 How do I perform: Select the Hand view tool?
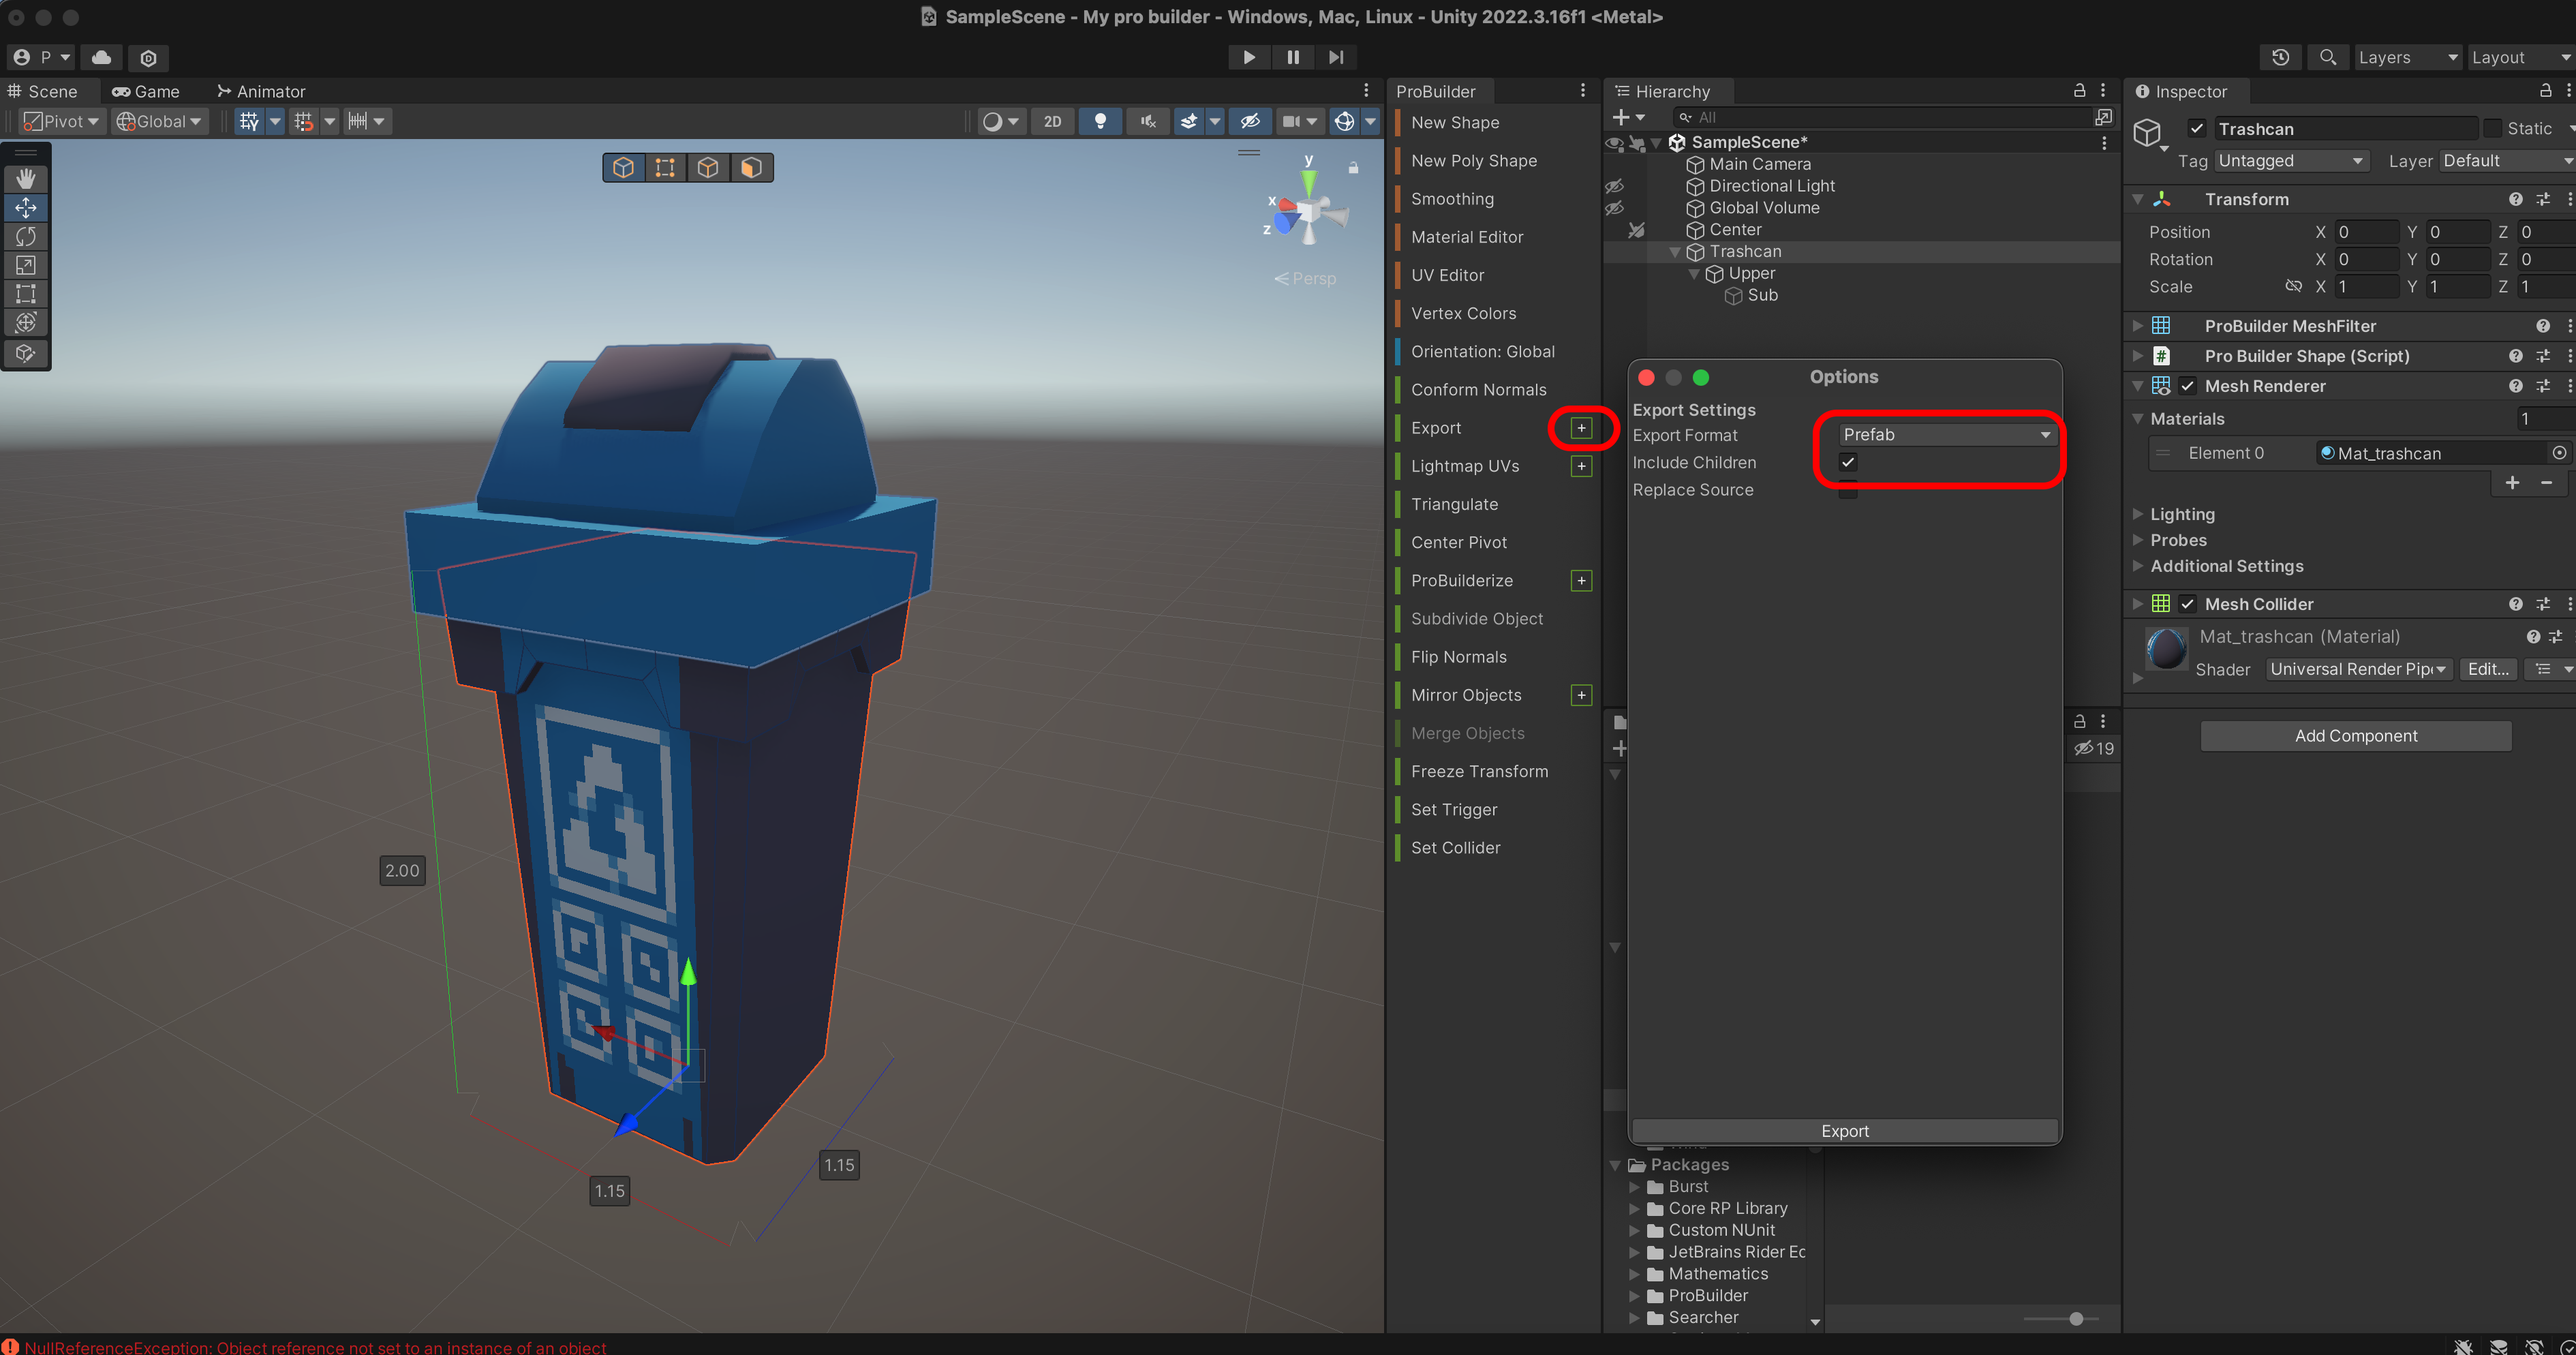click(26, 178)
